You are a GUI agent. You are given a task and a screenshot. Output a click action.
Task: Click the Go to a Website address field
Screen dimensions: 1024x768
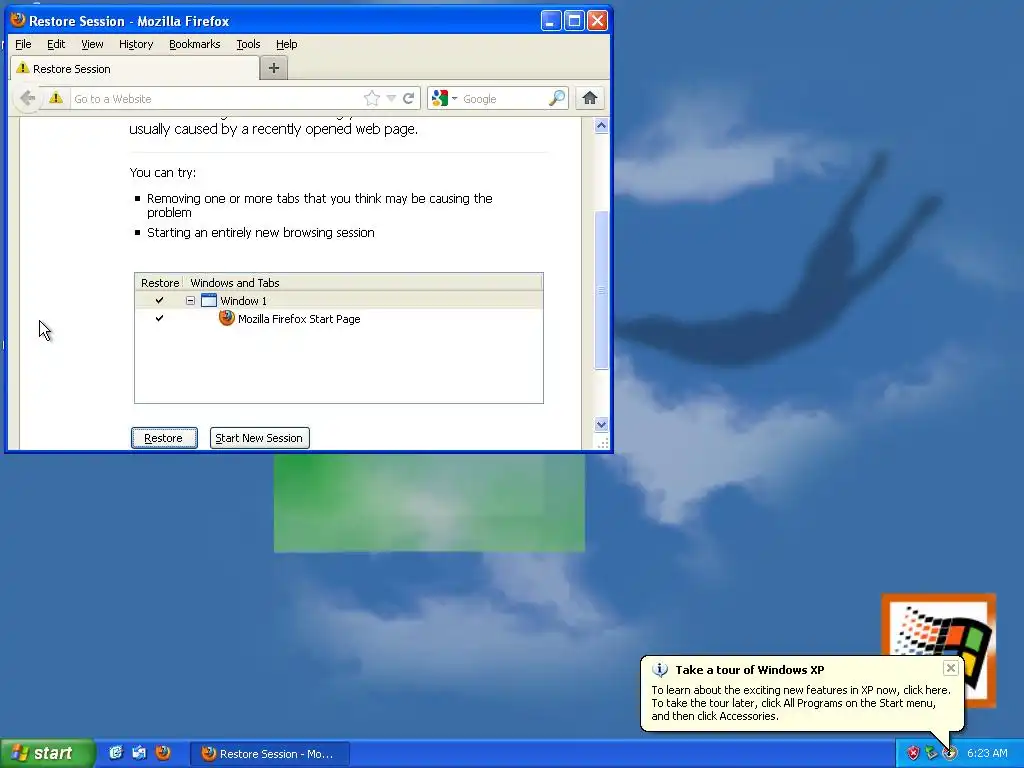coord(216,99)
